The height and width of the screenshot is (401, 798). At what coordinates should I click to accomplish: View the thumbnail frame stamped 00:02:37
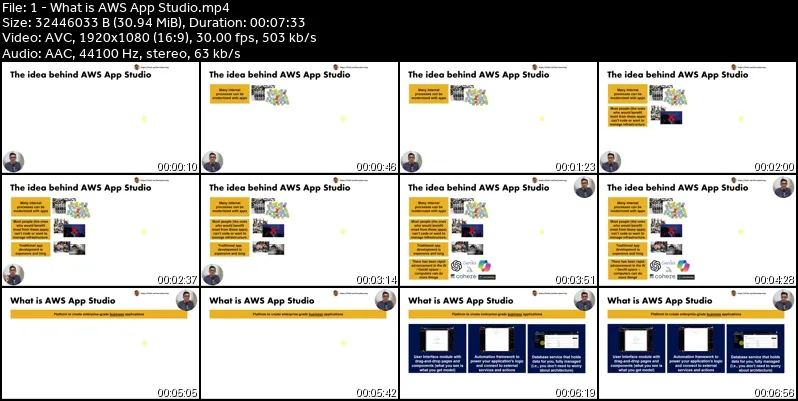(100, 231)
